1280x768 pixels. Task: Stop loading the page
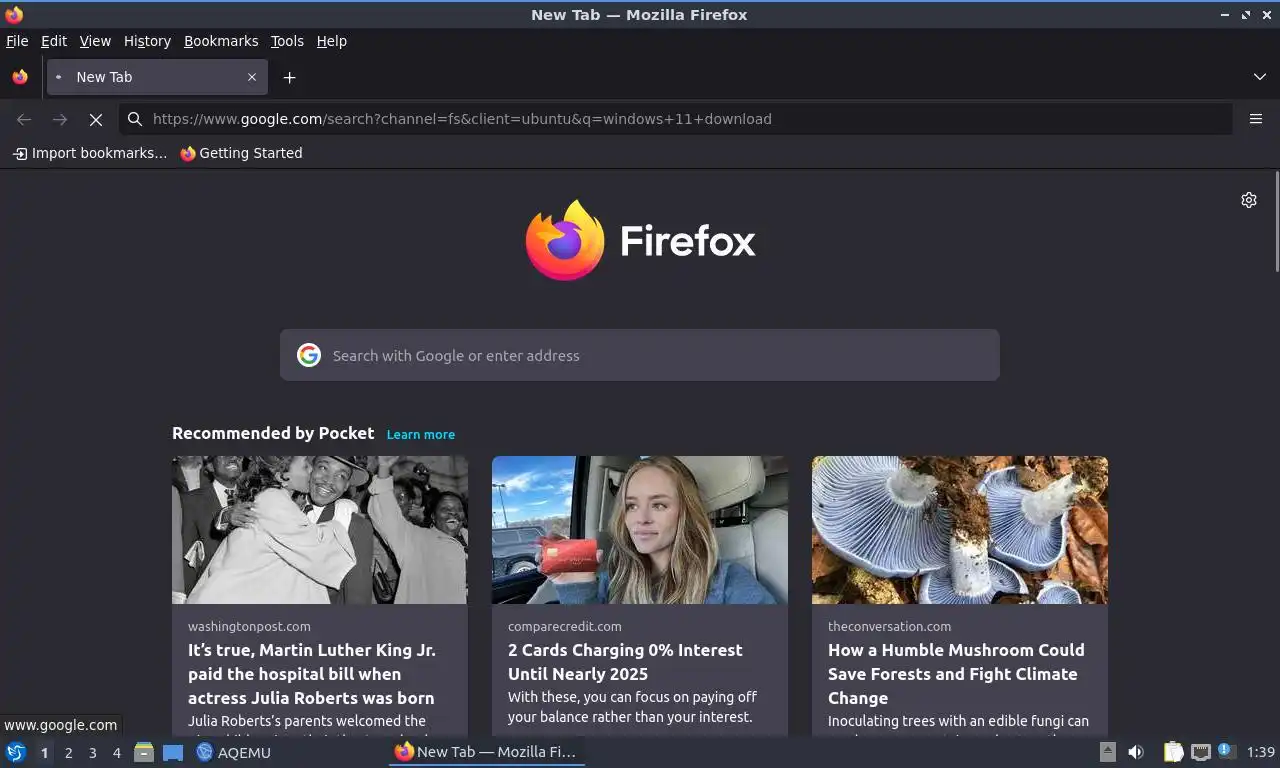pyautogui.click(x=96, y=119)
